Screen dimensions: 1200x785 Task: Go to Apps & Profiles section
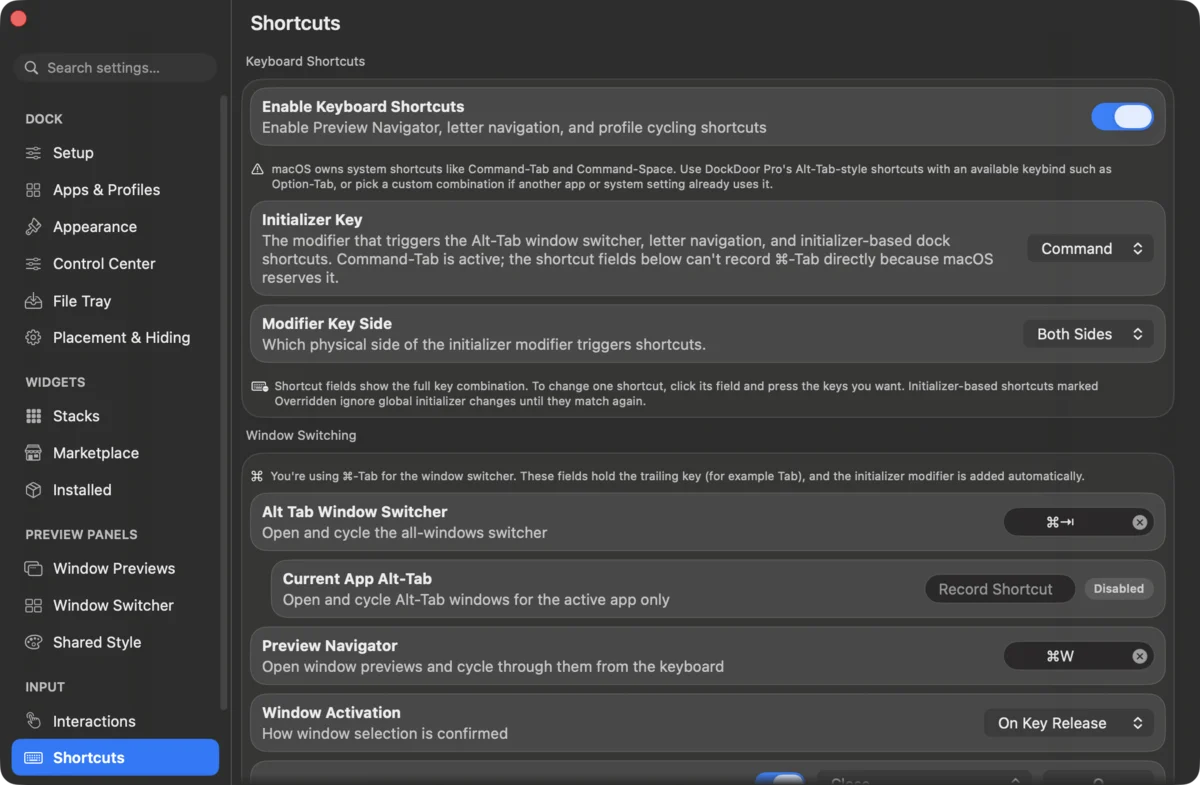coord(115,190)
